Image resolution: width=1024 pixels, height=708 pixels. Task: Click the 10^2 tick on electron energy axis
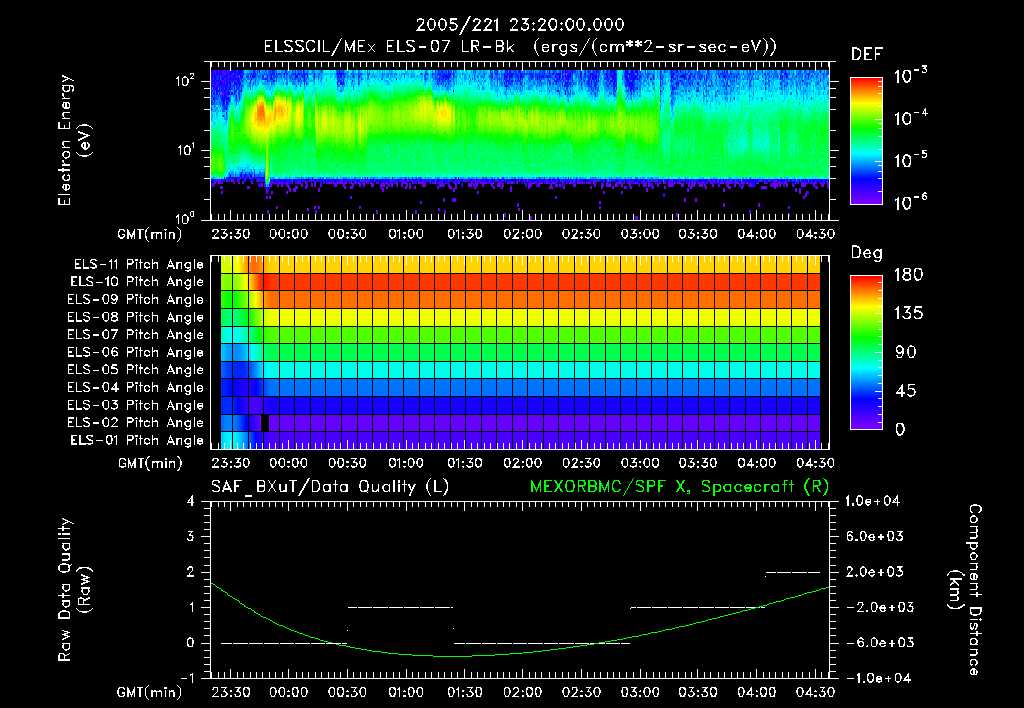click(x=185, y=81)
